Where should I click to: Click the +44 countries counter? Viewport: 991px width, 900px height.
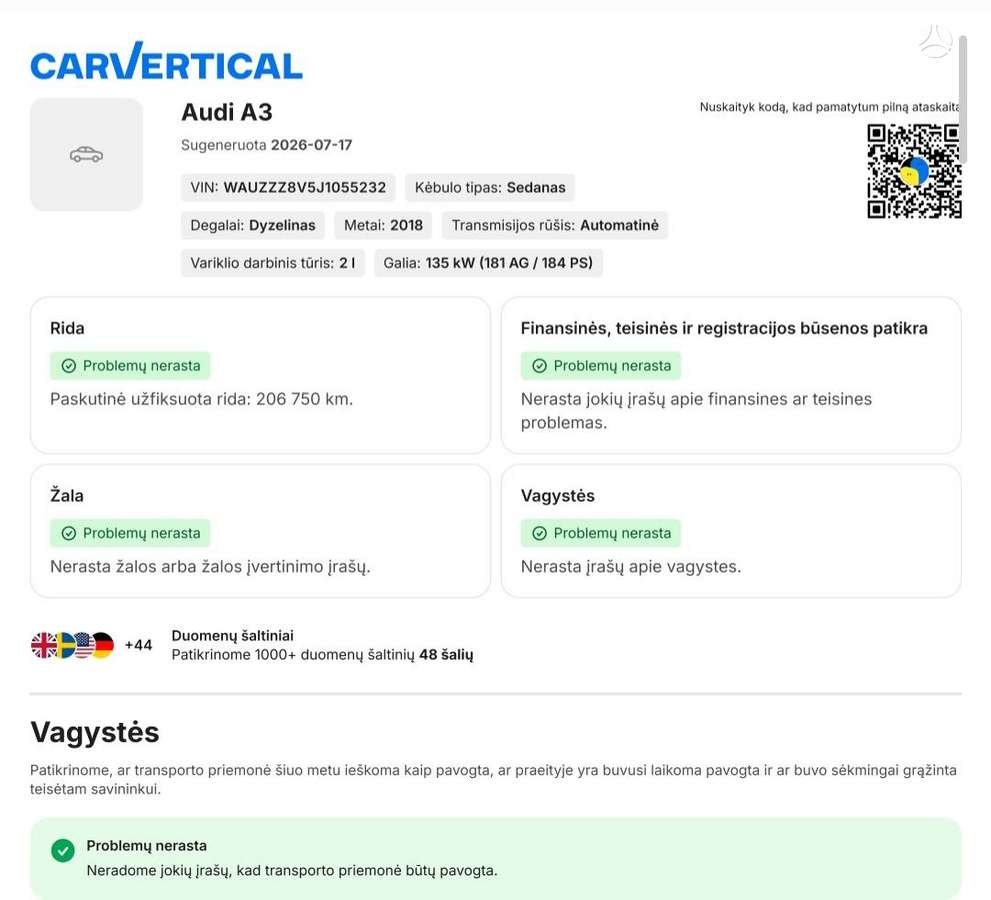click(138, 645)
